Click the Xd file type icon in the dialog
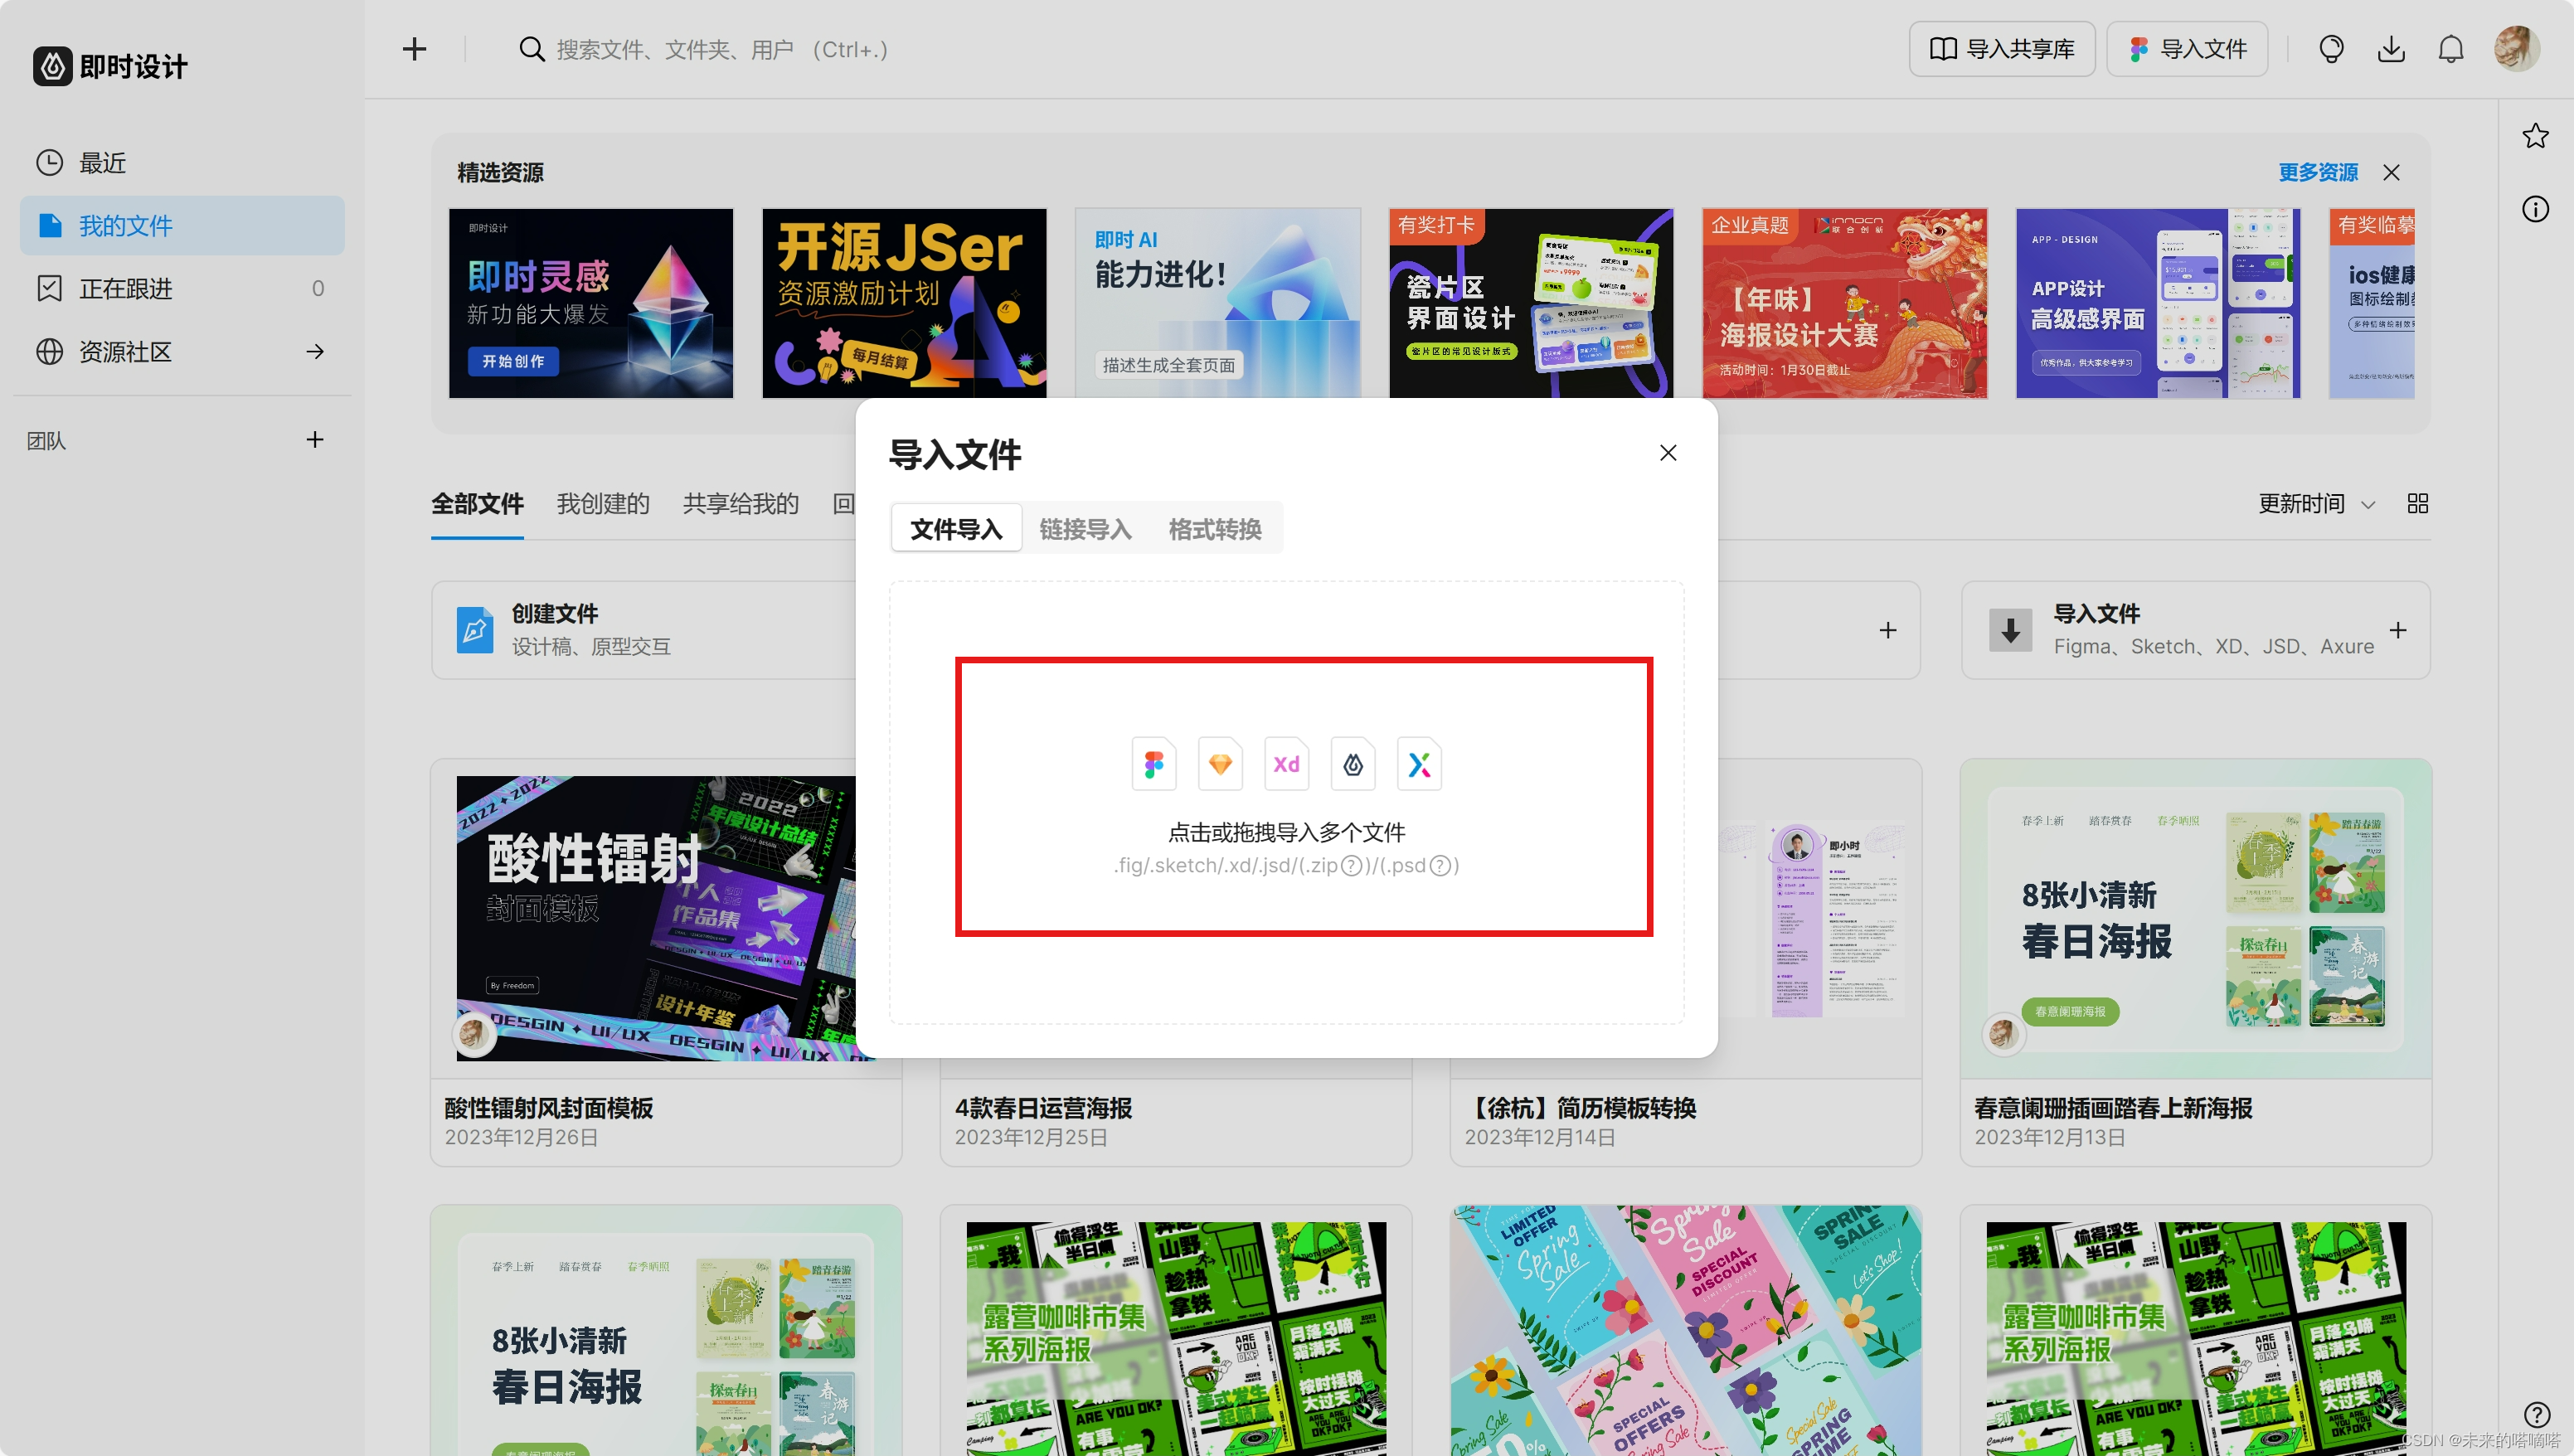Screen dimensions: 2574x1456 [1287, 764]
